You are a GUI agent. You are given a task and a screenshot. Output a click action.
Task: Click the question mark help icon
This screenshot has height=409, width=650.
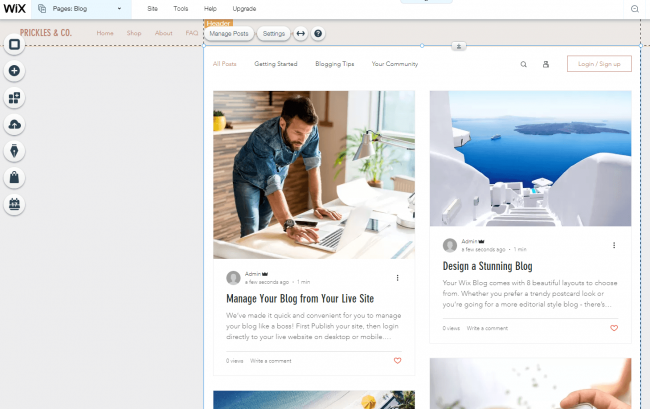318,34
